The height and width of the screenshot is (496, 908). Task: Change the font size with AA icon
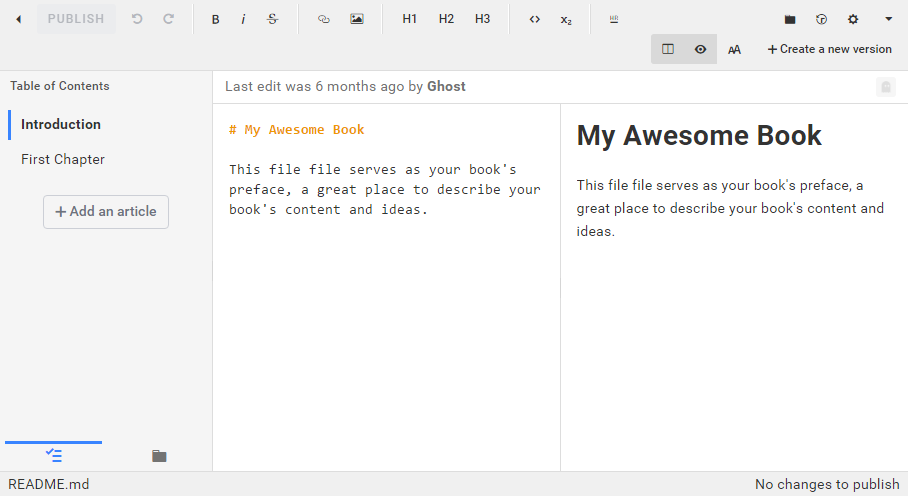tap(734, 50)
